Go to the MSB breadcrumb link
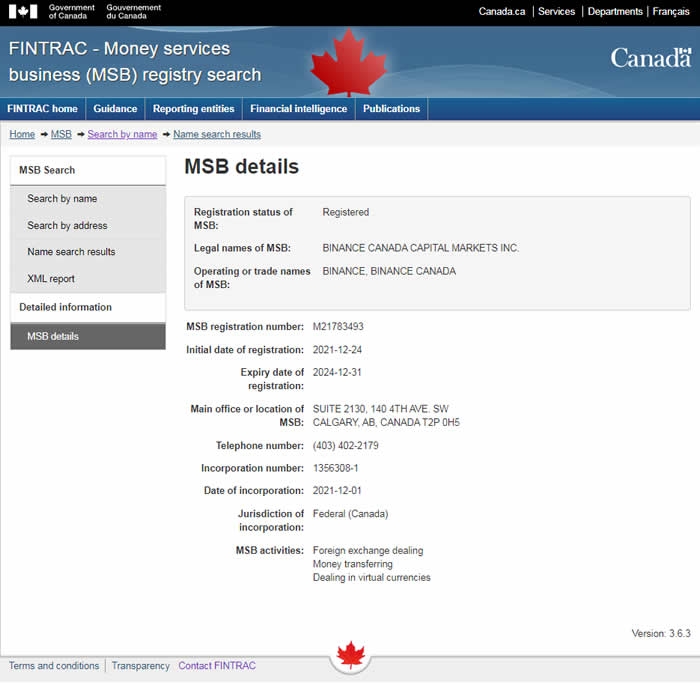700x683 pixels. pos(61,134)
